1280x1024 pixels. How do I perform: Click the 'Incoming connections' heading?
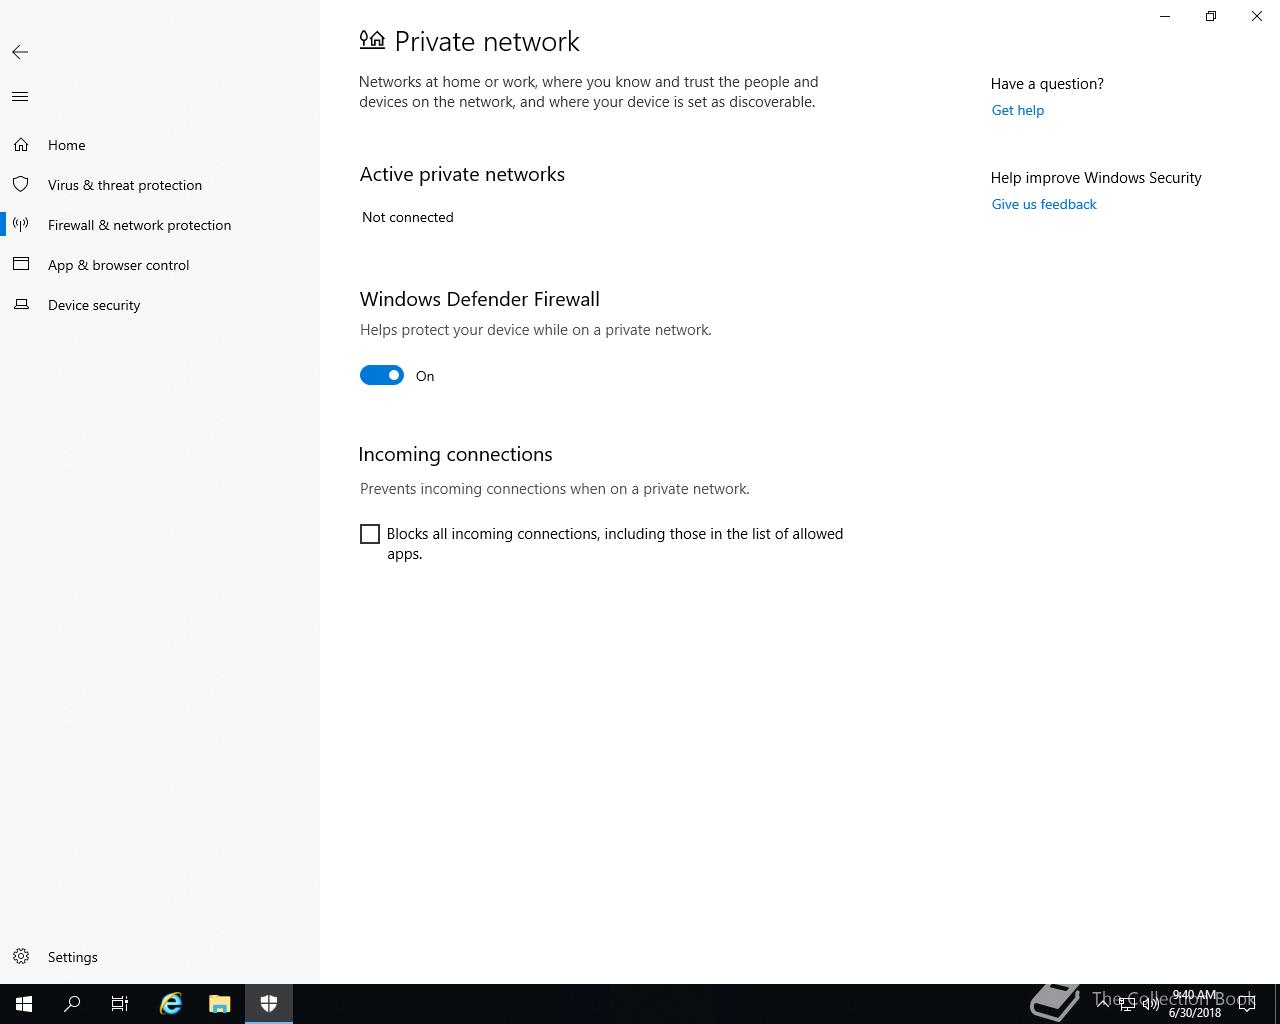(455, 454)
